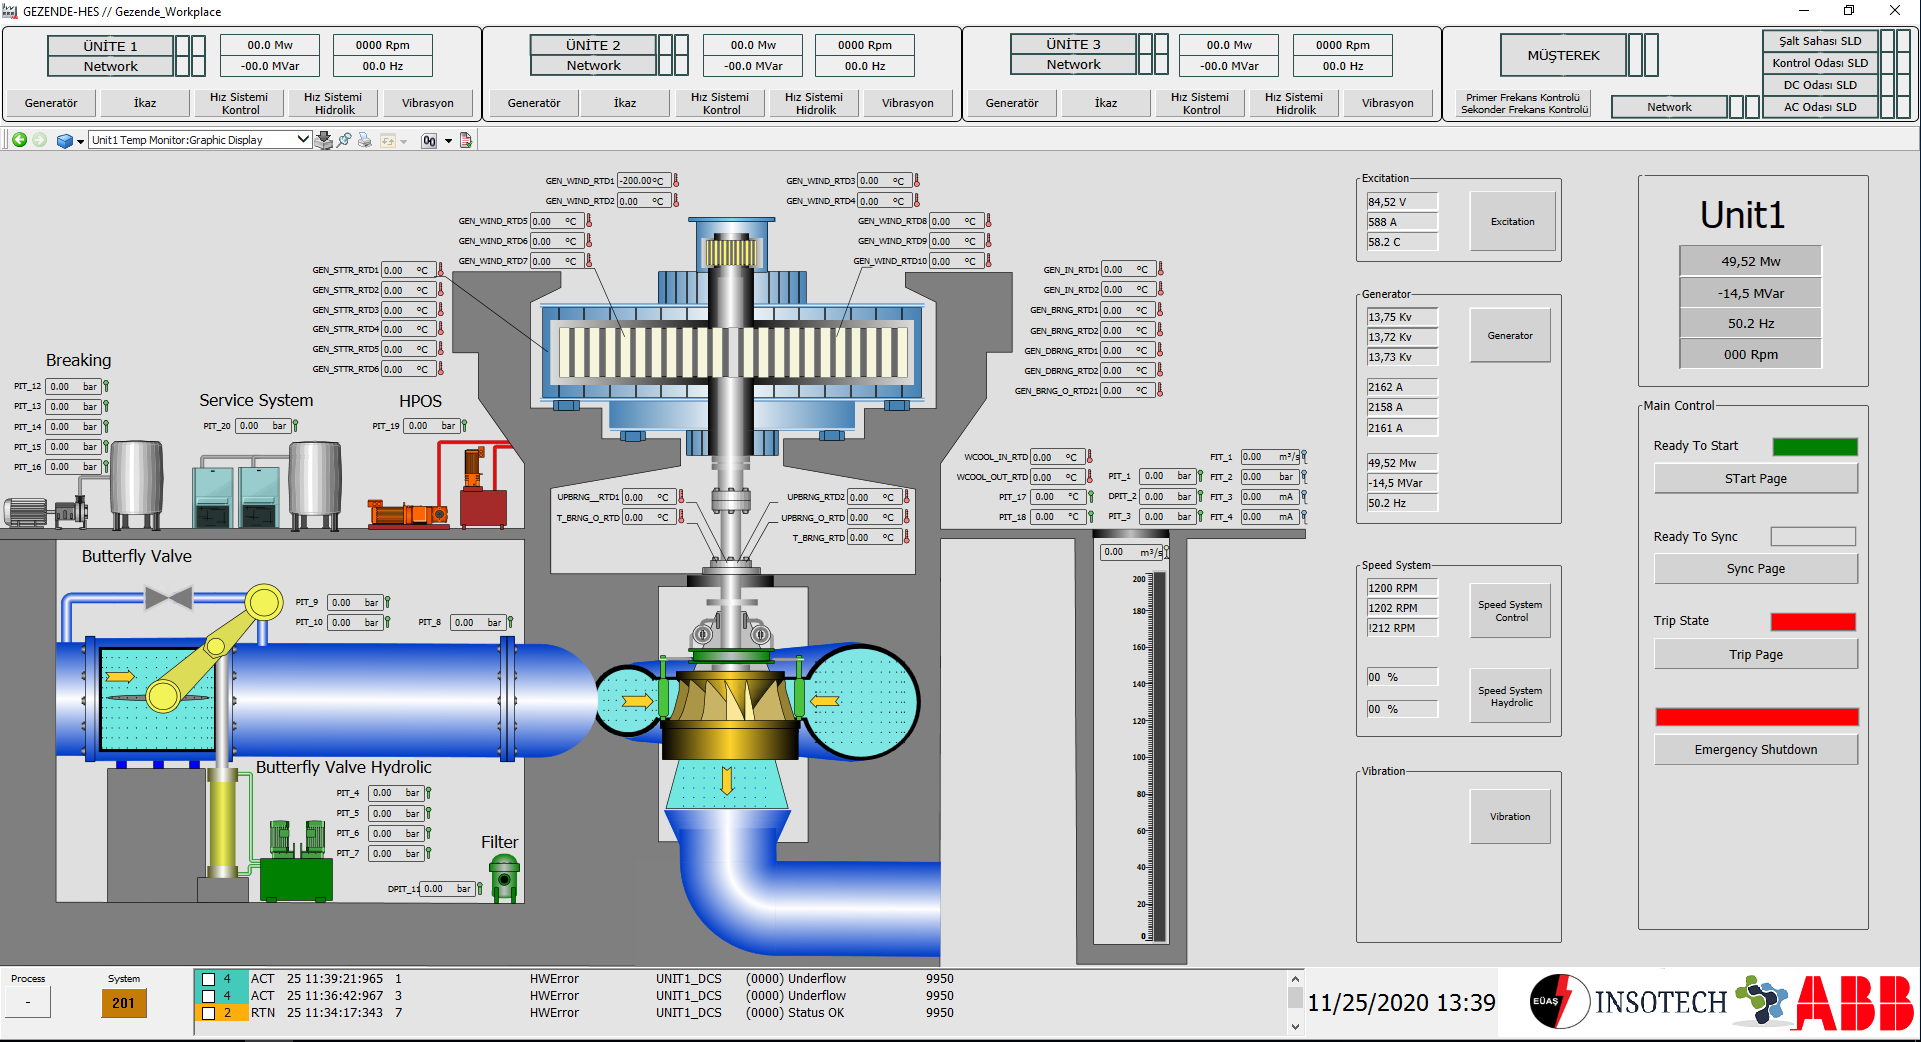This screenshot has width=1921, height=1042.
Task: Tick the checkbox of the second ACT alarm
Action: click(x=209, y=996)
